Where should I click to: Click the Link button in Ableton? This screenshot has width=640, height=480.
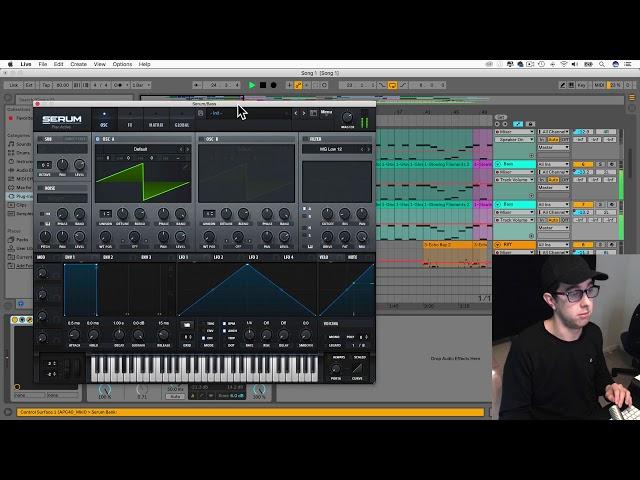[14, 85]
